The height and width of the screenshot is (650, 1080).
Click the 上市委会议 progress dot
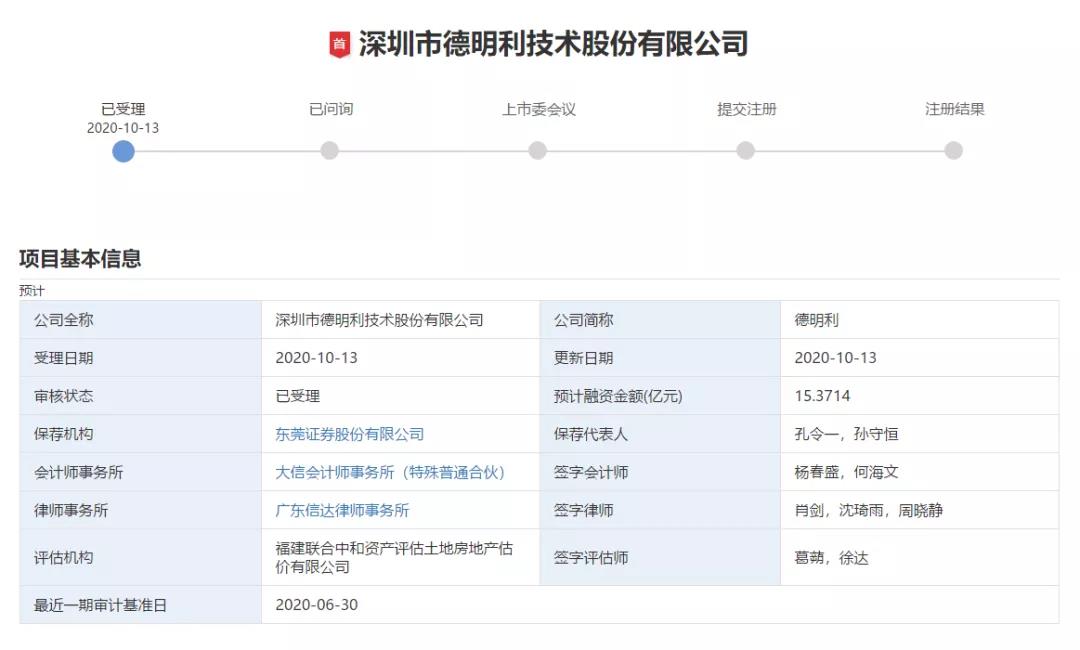click(x=538, y=152)
